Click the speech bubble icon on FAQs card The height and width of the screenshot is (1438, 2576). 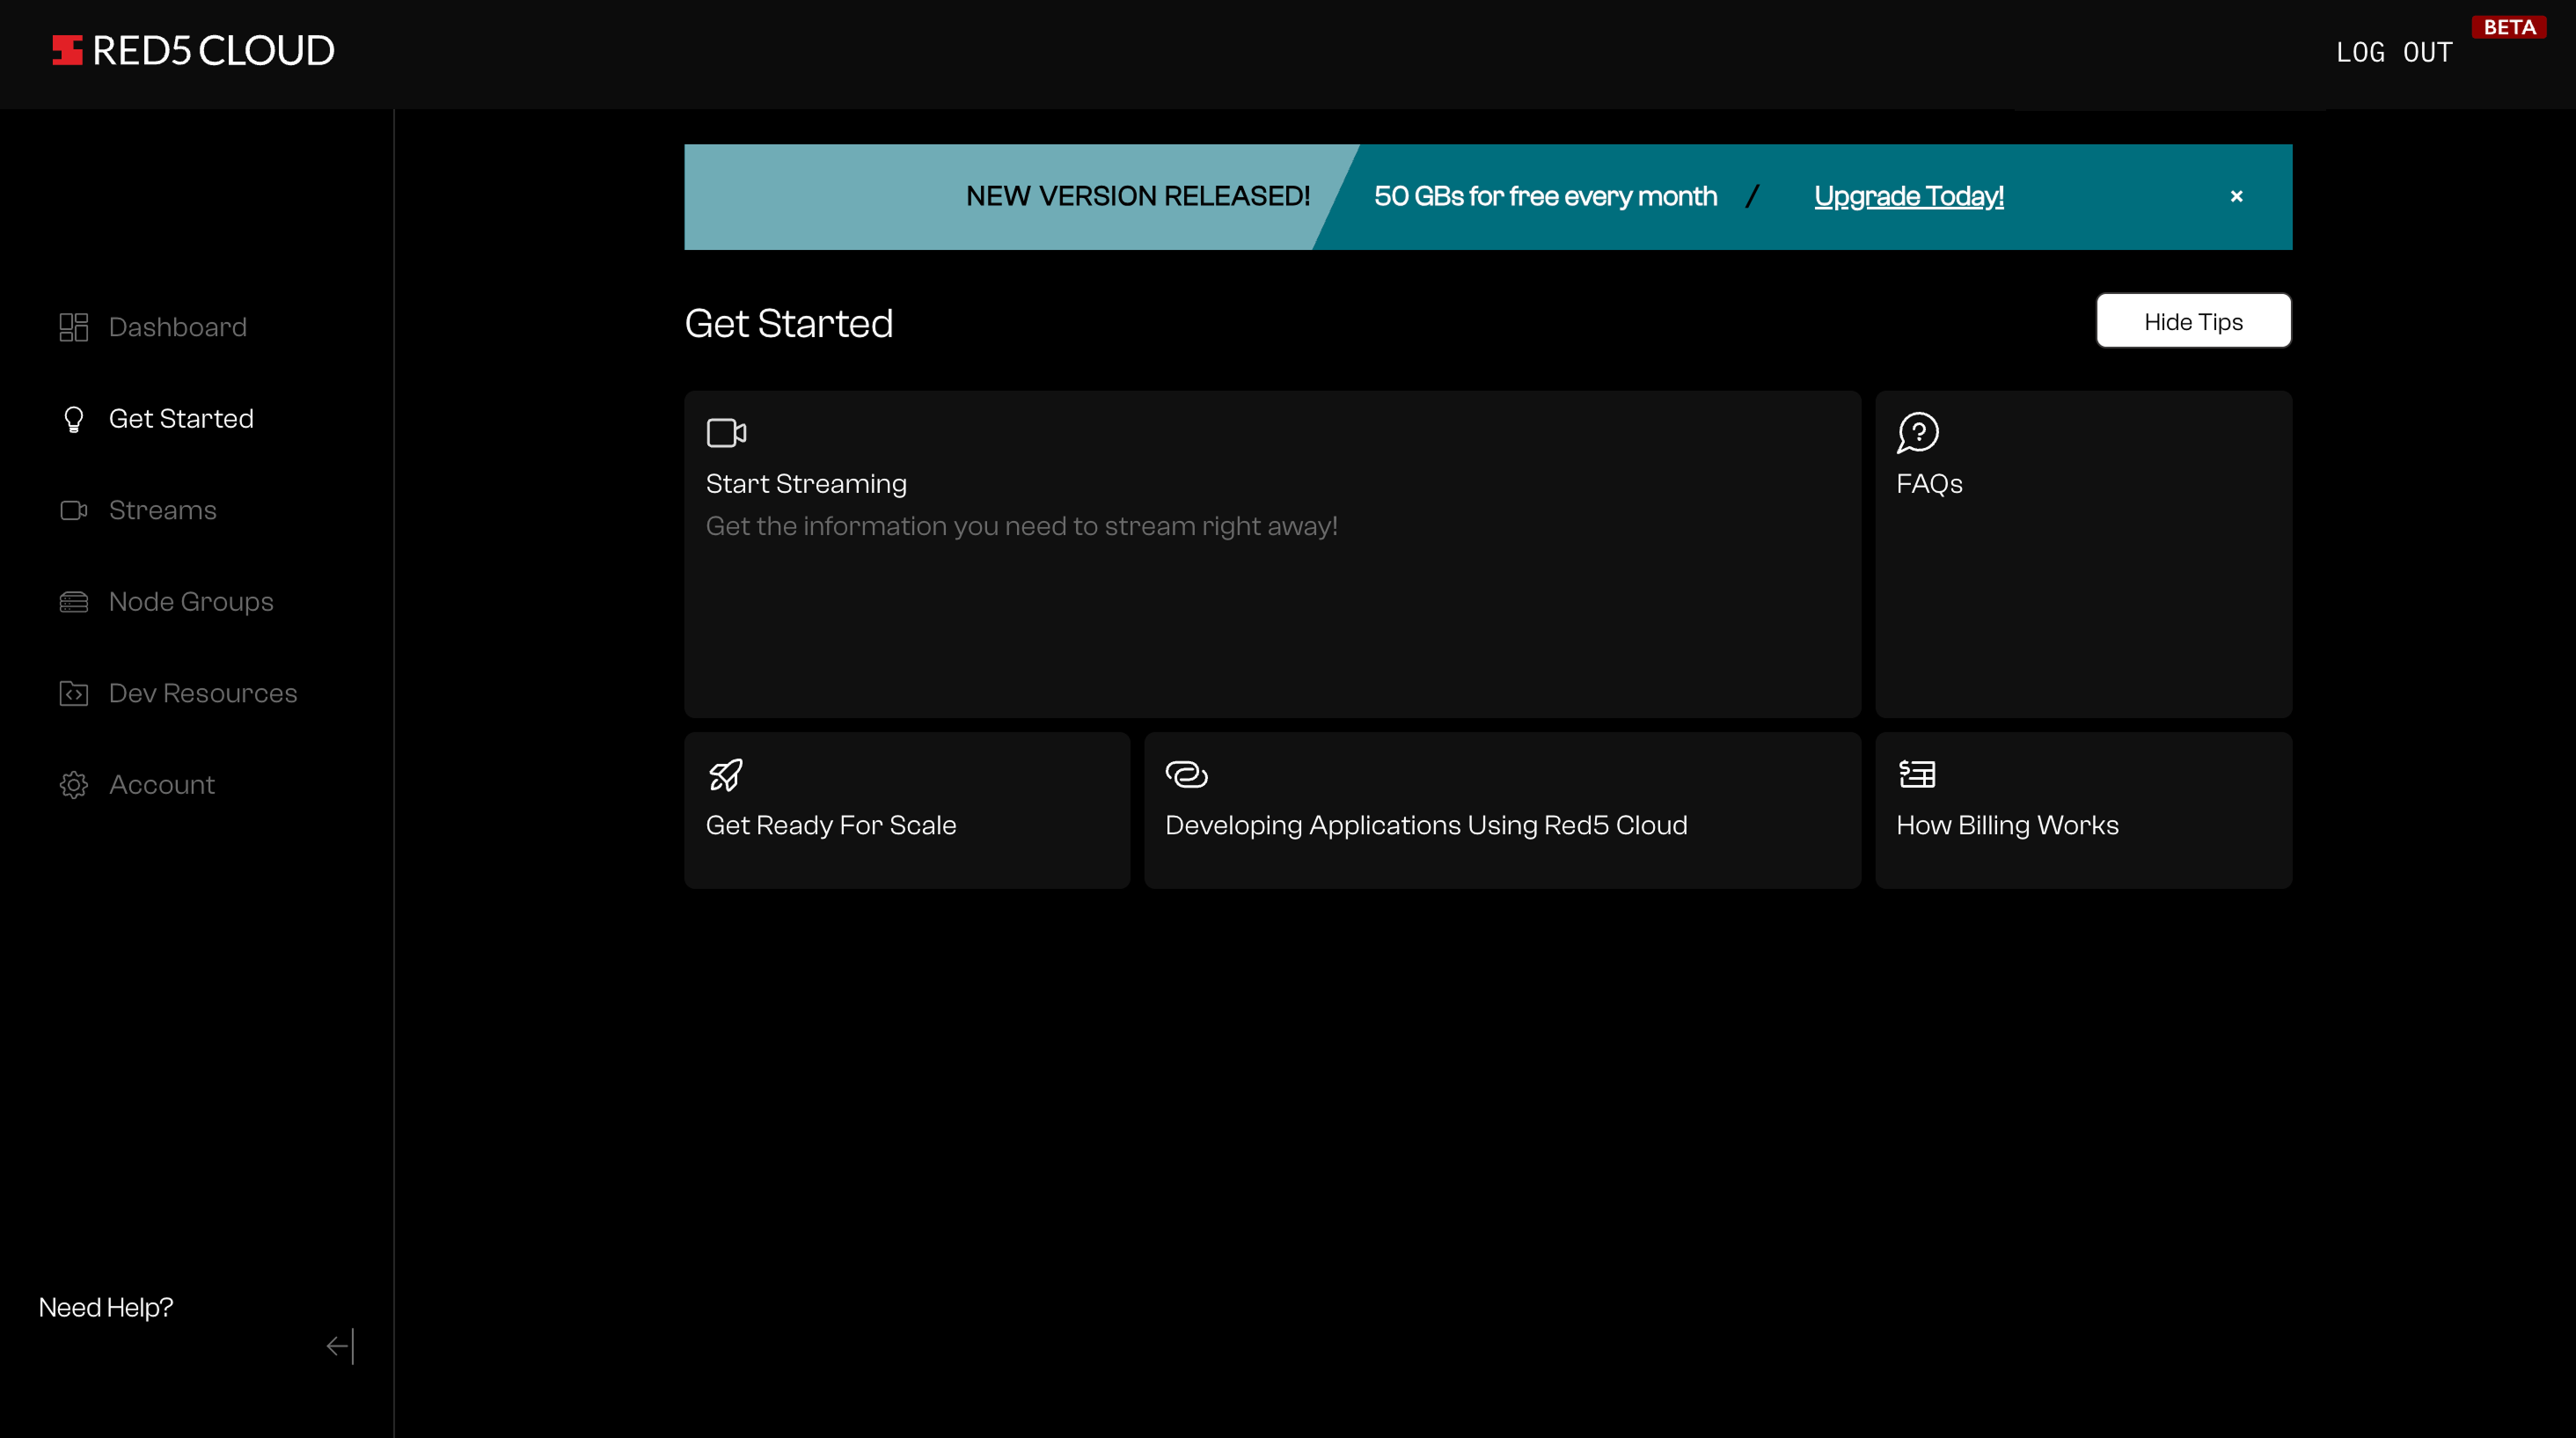pyautogui.click(x=1917, y=433)
